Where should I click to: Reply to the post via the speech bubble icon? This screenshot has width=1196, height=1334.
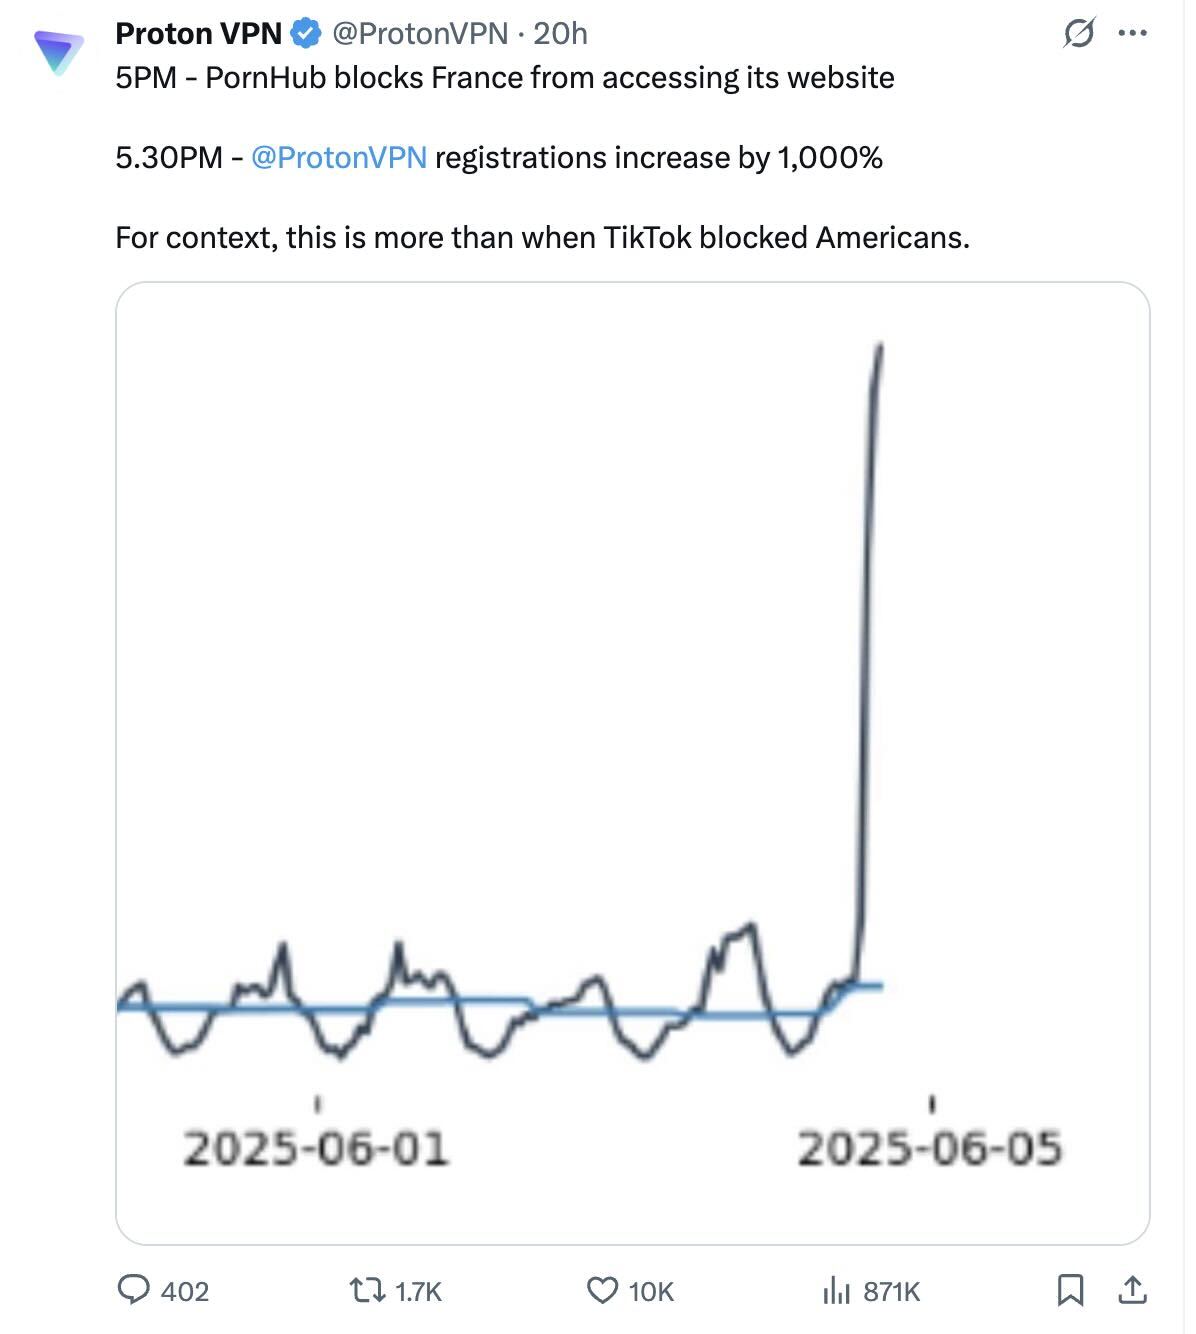(x=133, y=1290)
